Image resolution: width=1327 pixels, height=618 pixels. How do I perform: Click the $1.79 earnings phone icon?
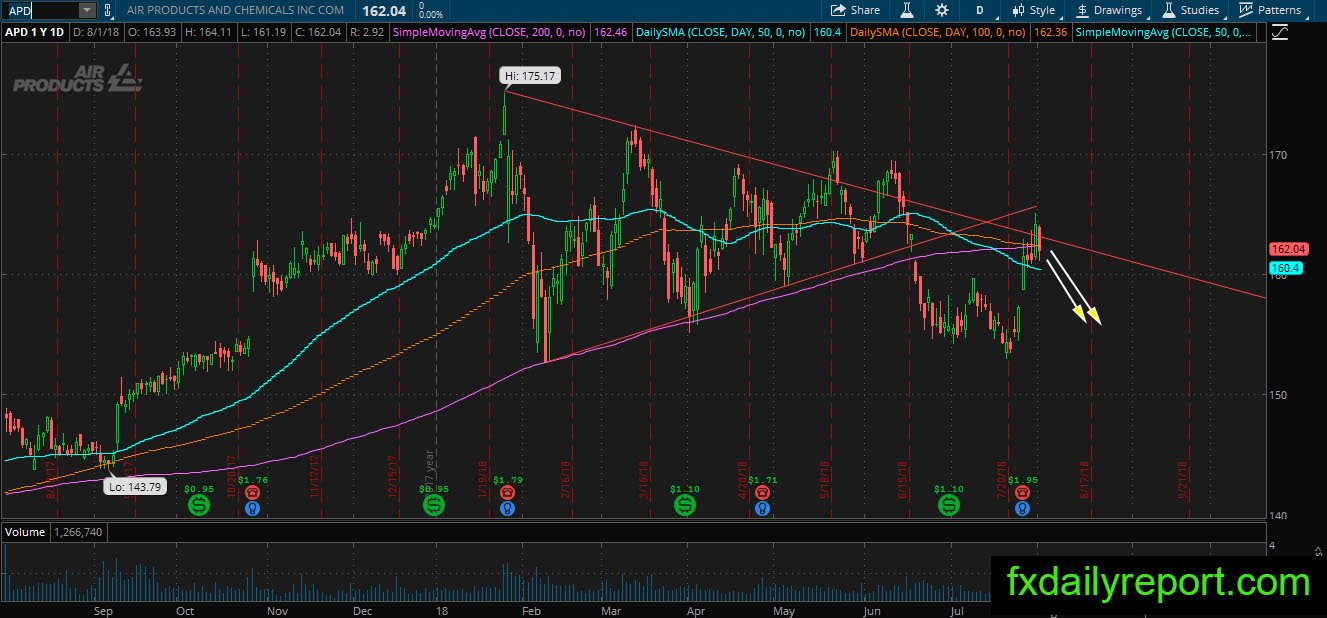click(507, 492)
